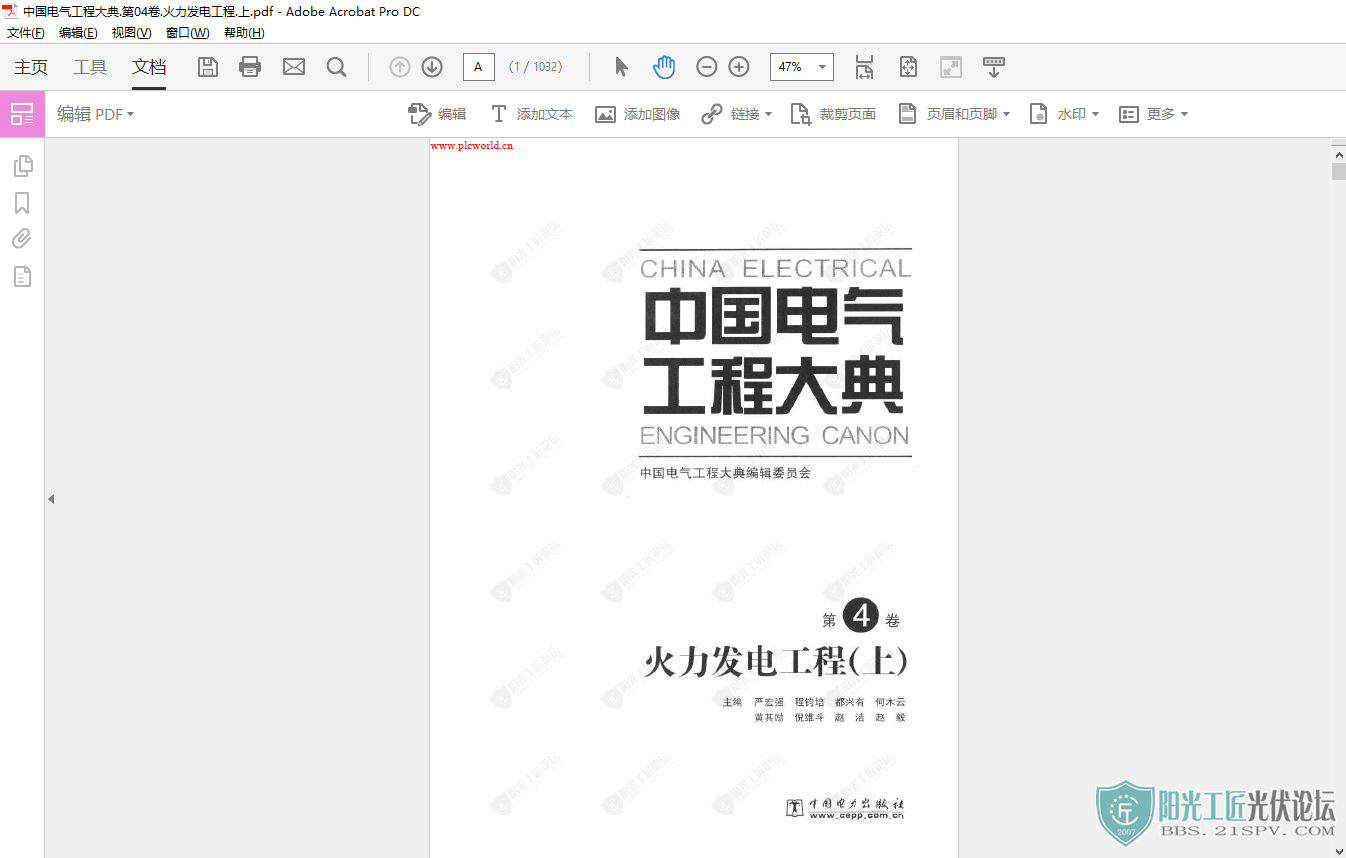Choose the selection arrow tool
The image size is (1346, 858).
(x=621, y=67)
